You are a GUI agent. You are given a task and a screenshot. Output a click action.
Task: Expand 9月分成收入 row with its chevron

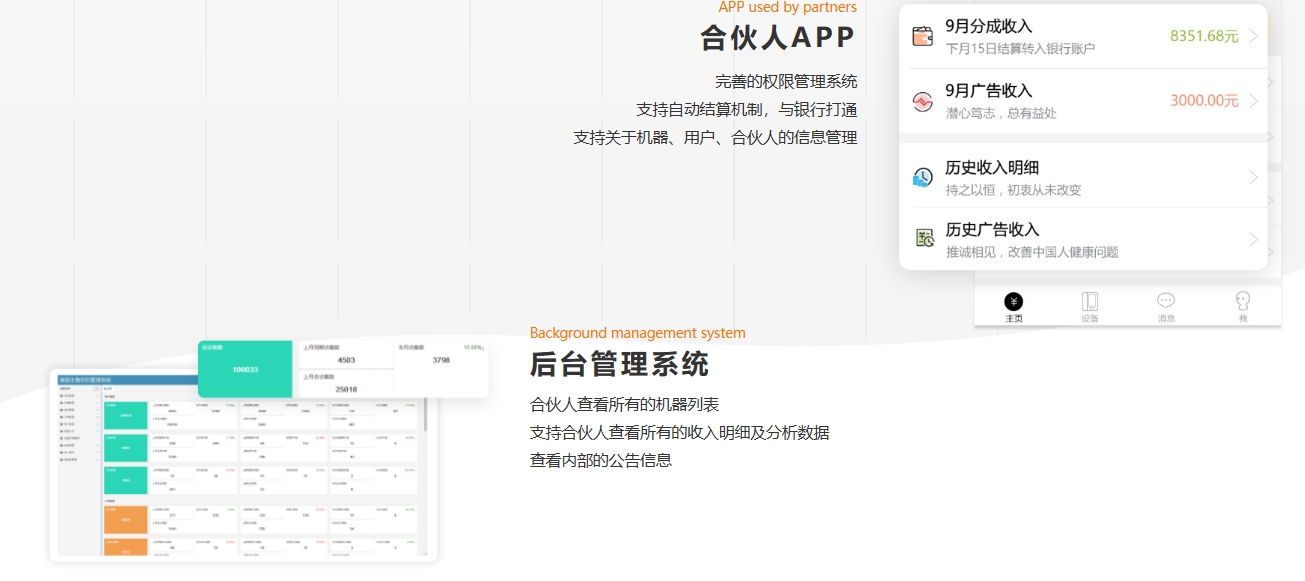[1253, 37]
